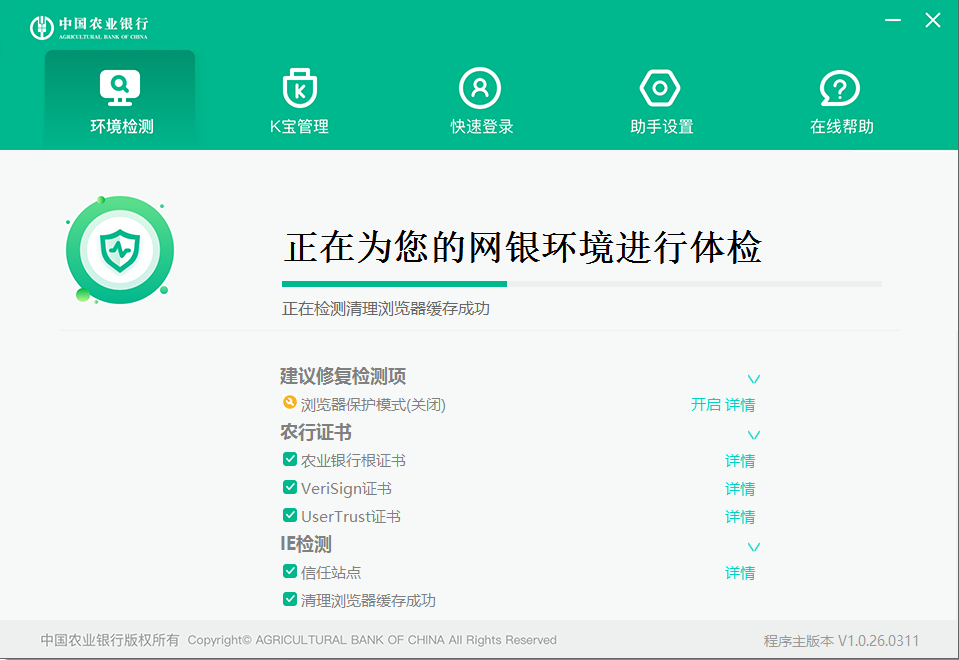Click the 助手设置 hexagon gear icon
Viewport: 959px width, 660px height.
pos(660,88)
